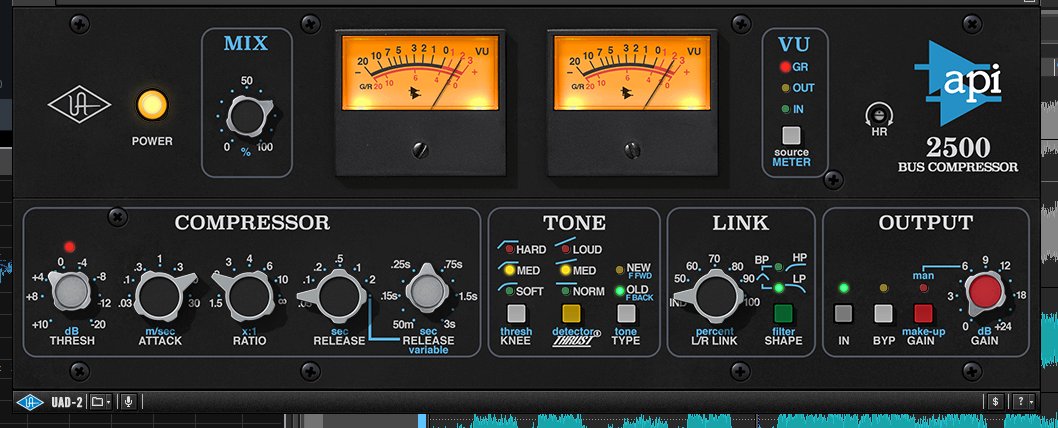Click the left VU meter adjustment screw
Image resolution: width=1058 pixels, height=428 pixels.
click(x=420, y=150)
